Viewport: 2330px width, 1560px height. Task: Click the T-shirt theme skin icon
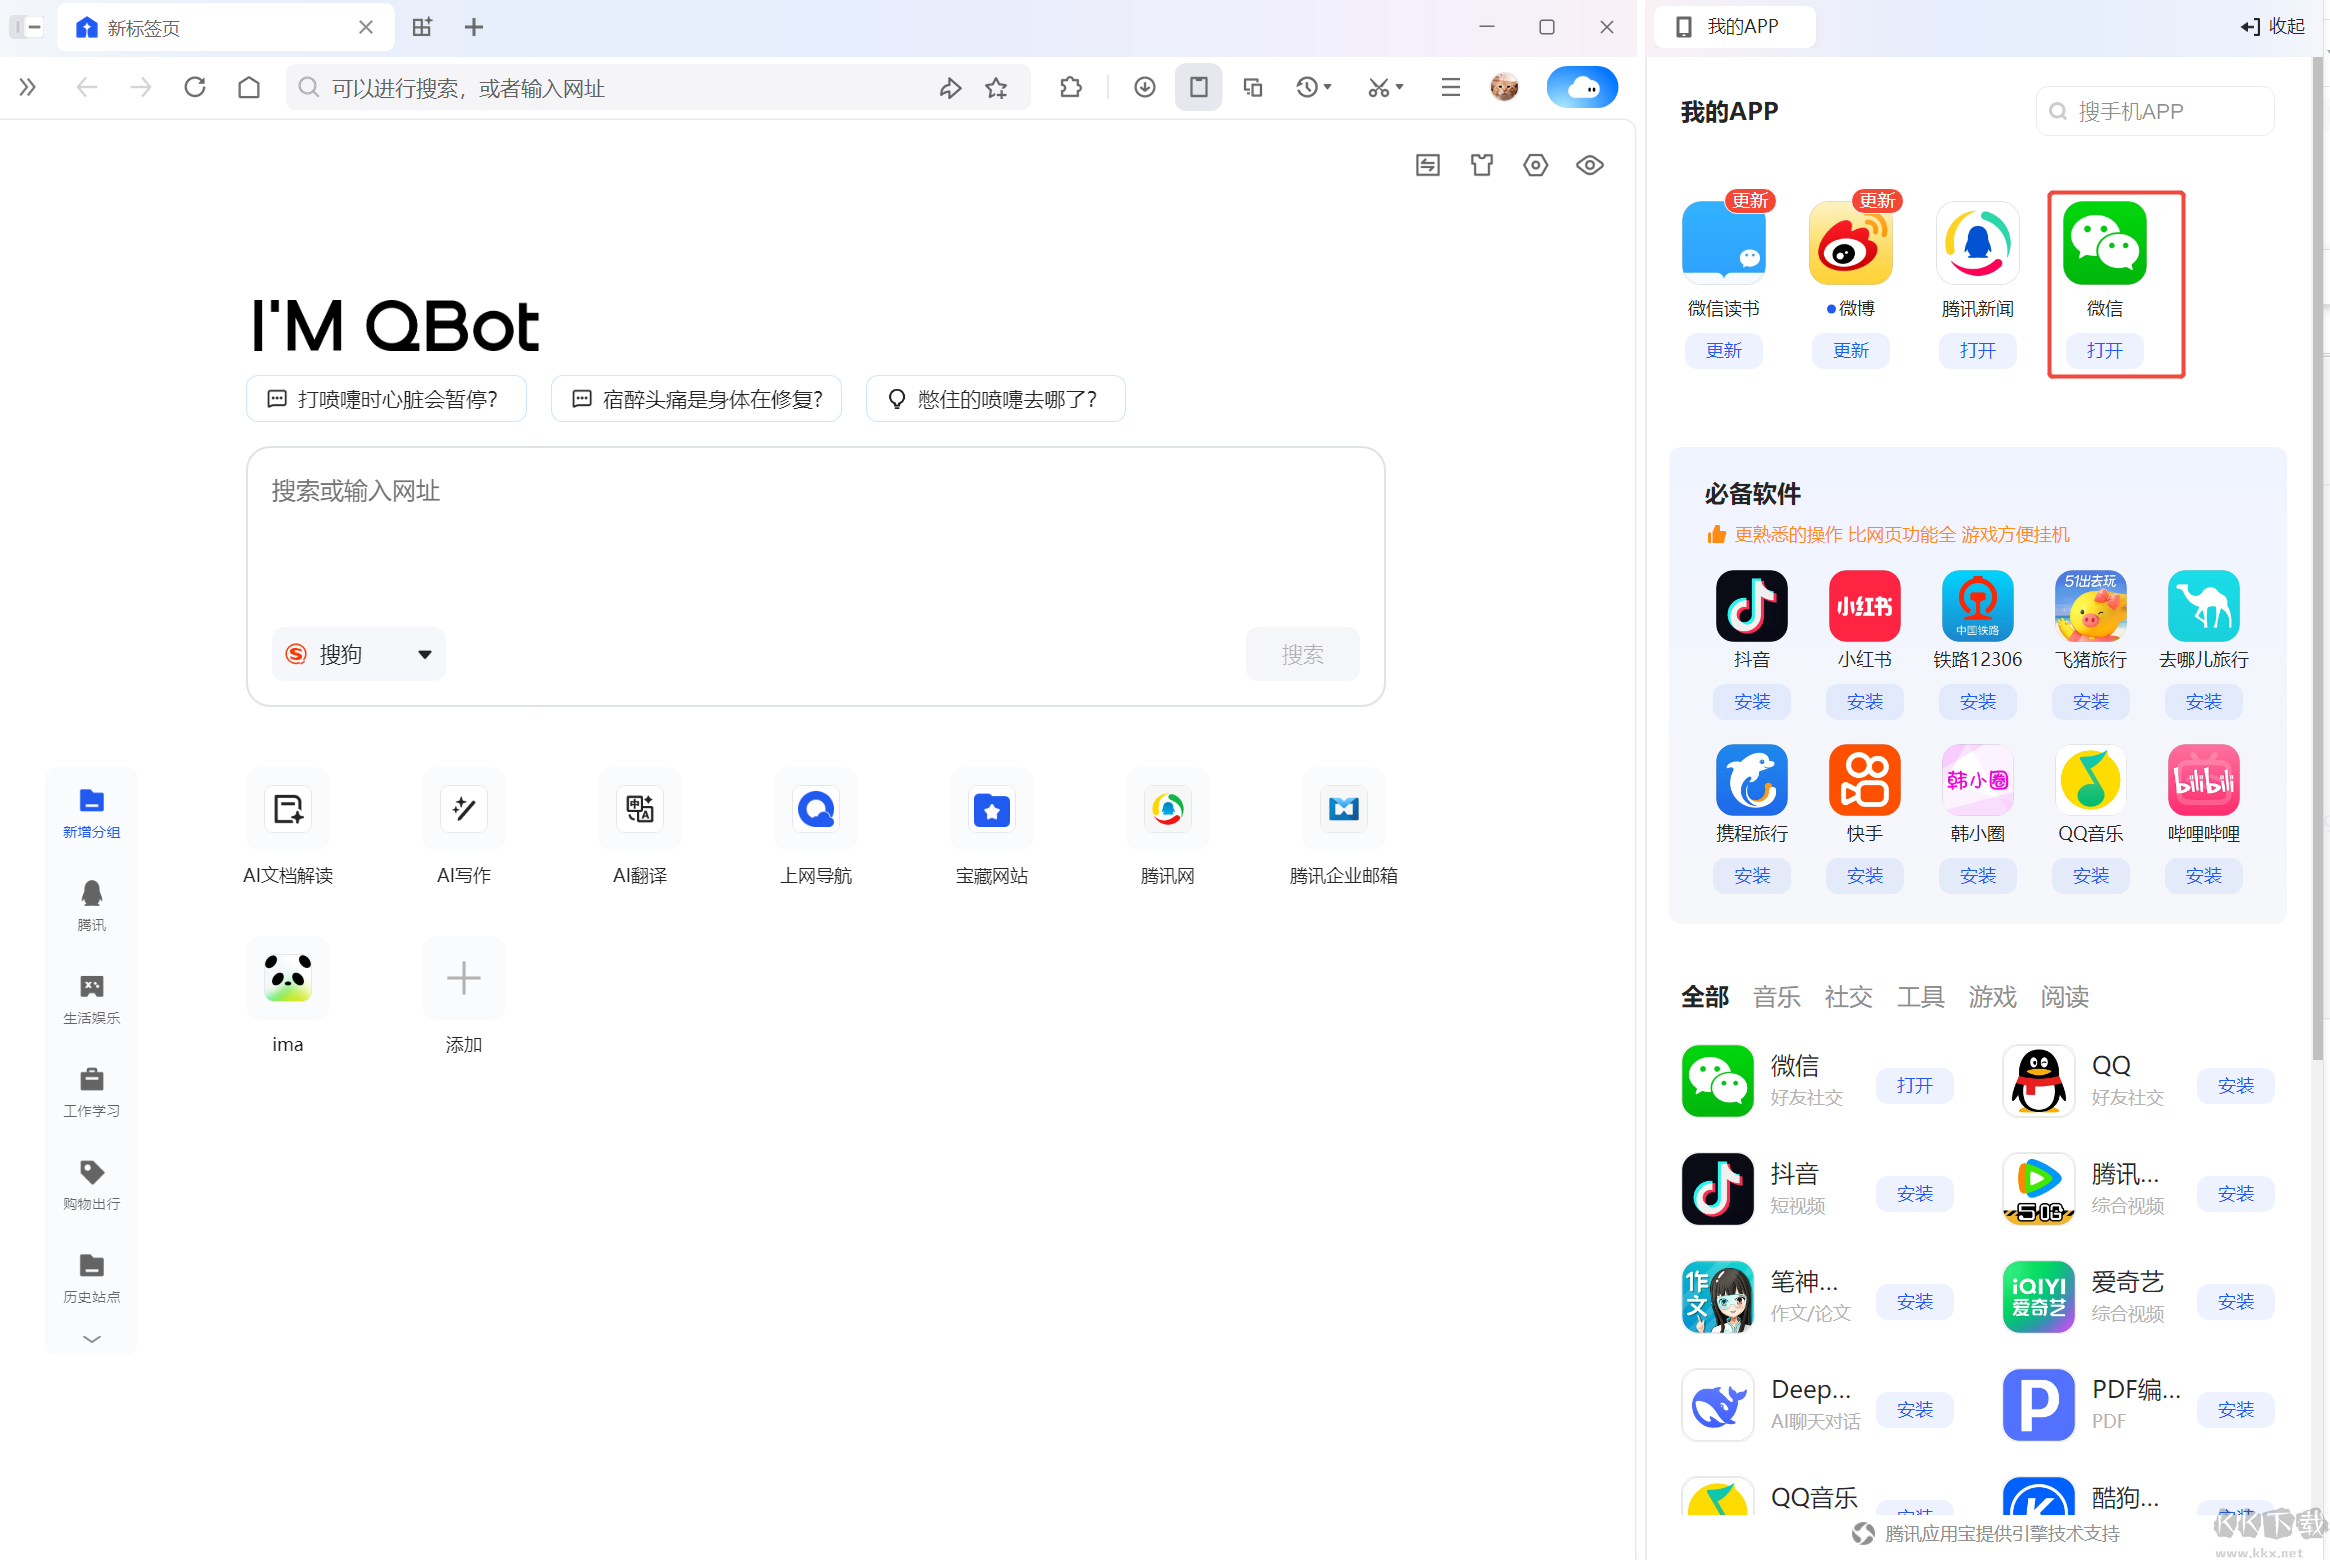[1482, 164]
